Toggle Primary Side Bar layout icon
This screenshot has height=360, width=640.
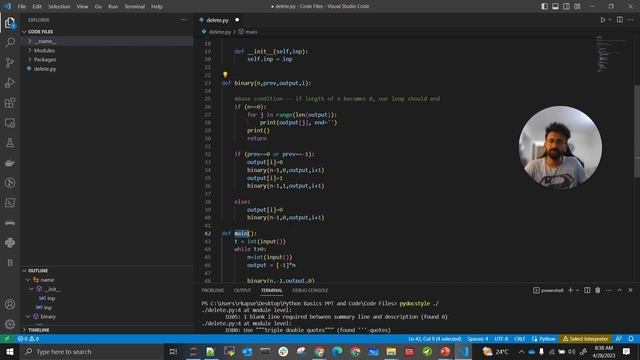point(544,6)
